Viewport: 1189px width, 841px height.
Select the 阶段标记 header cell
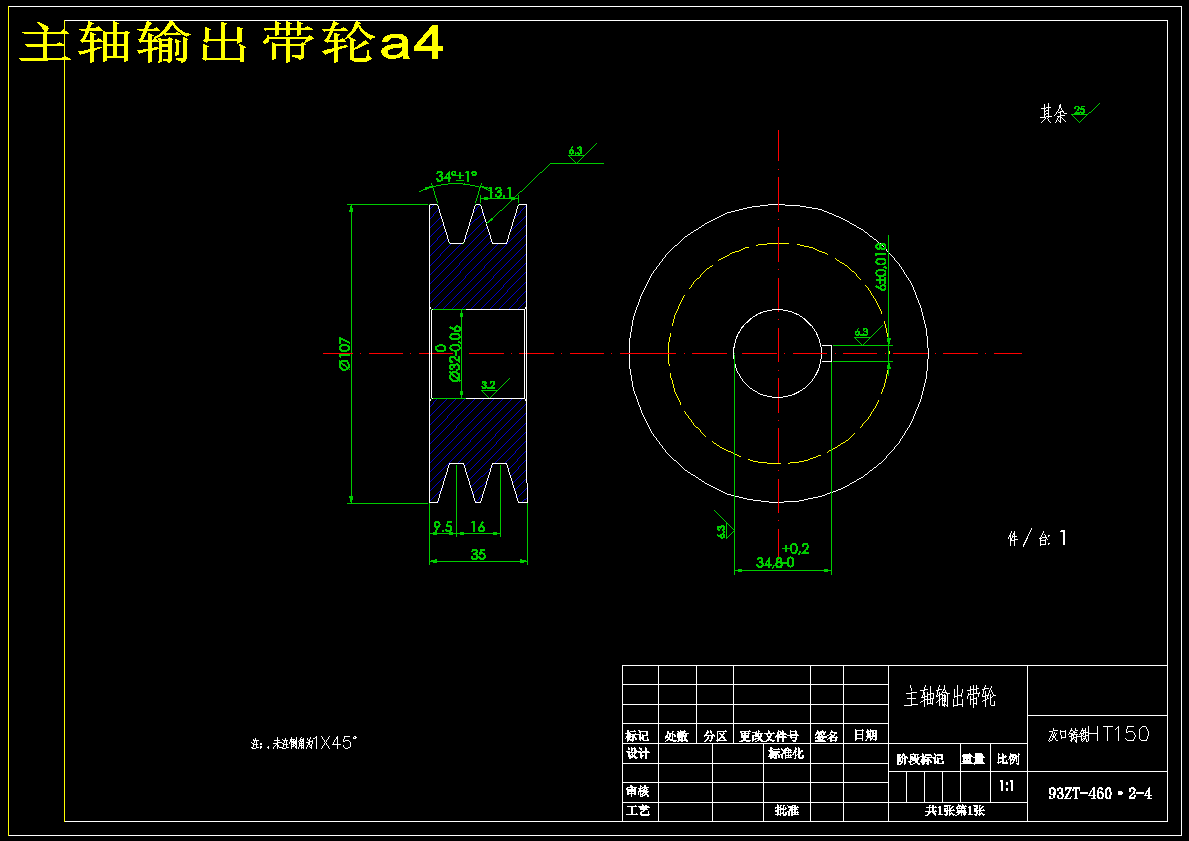pyautogui.click(x=920, y=759)
